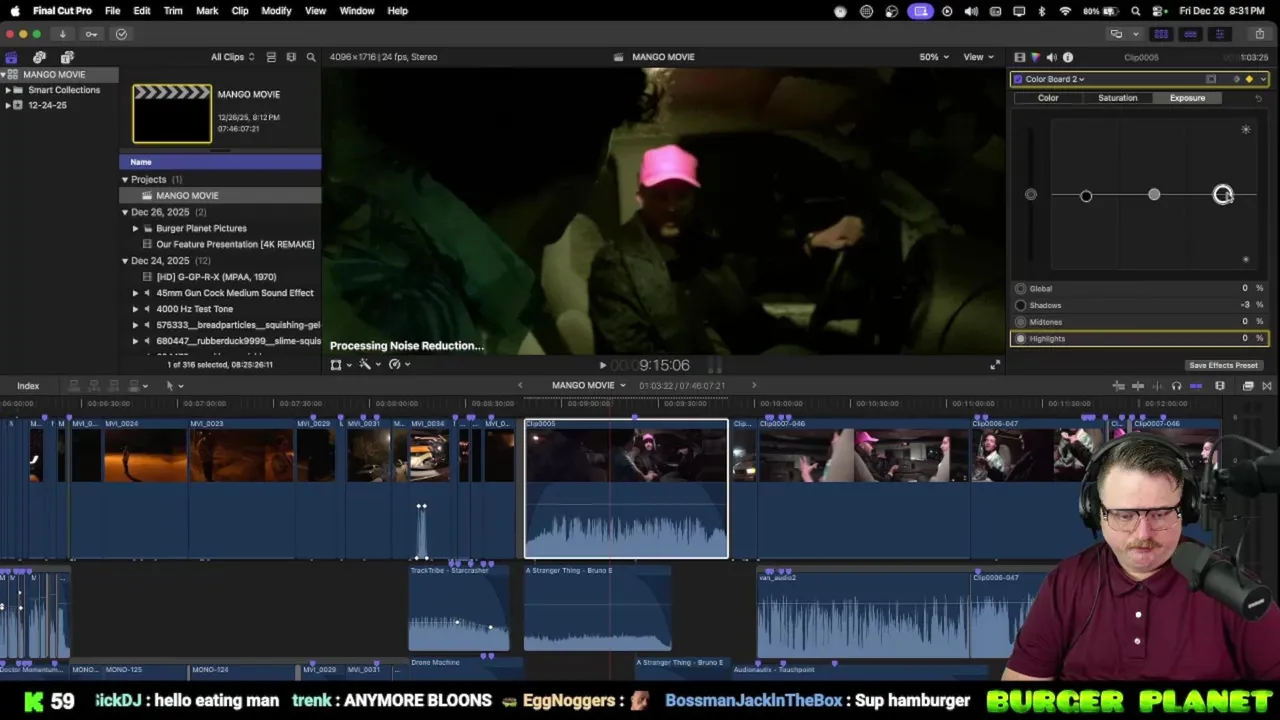1280x720 pixels.
Task: Open the MANGO MOVIE timeline history dropdown
Action: [589, 386]
